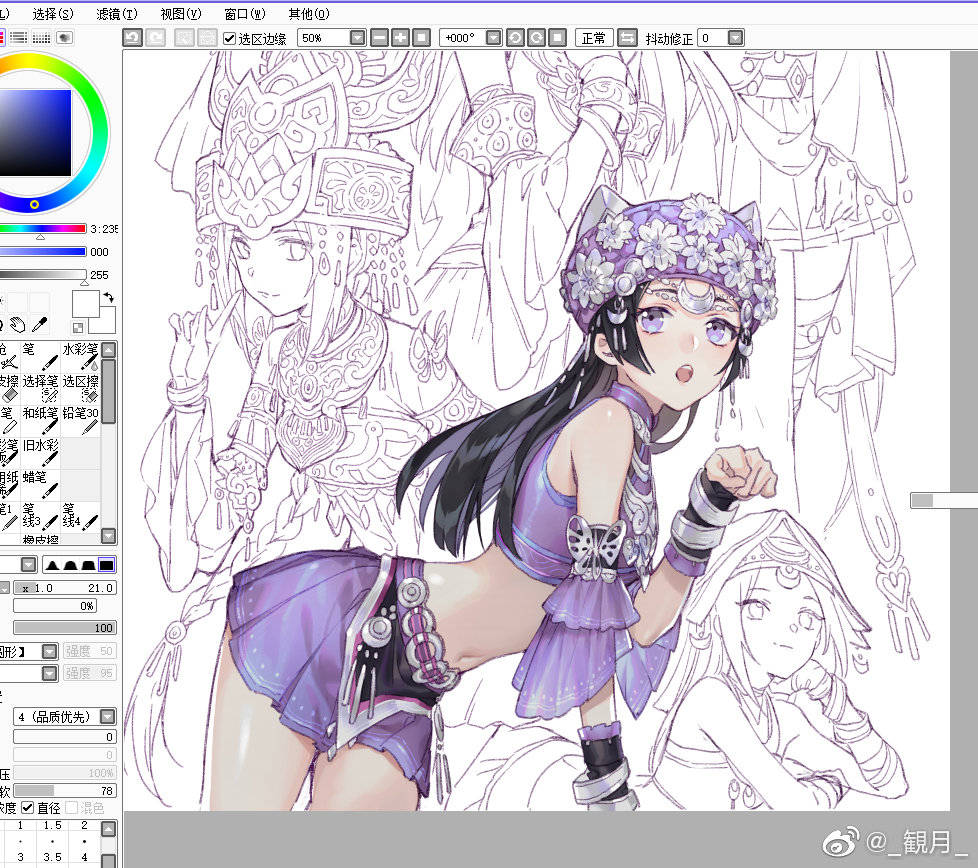Open the brush texture dropdown beside 强度 95

49,673
